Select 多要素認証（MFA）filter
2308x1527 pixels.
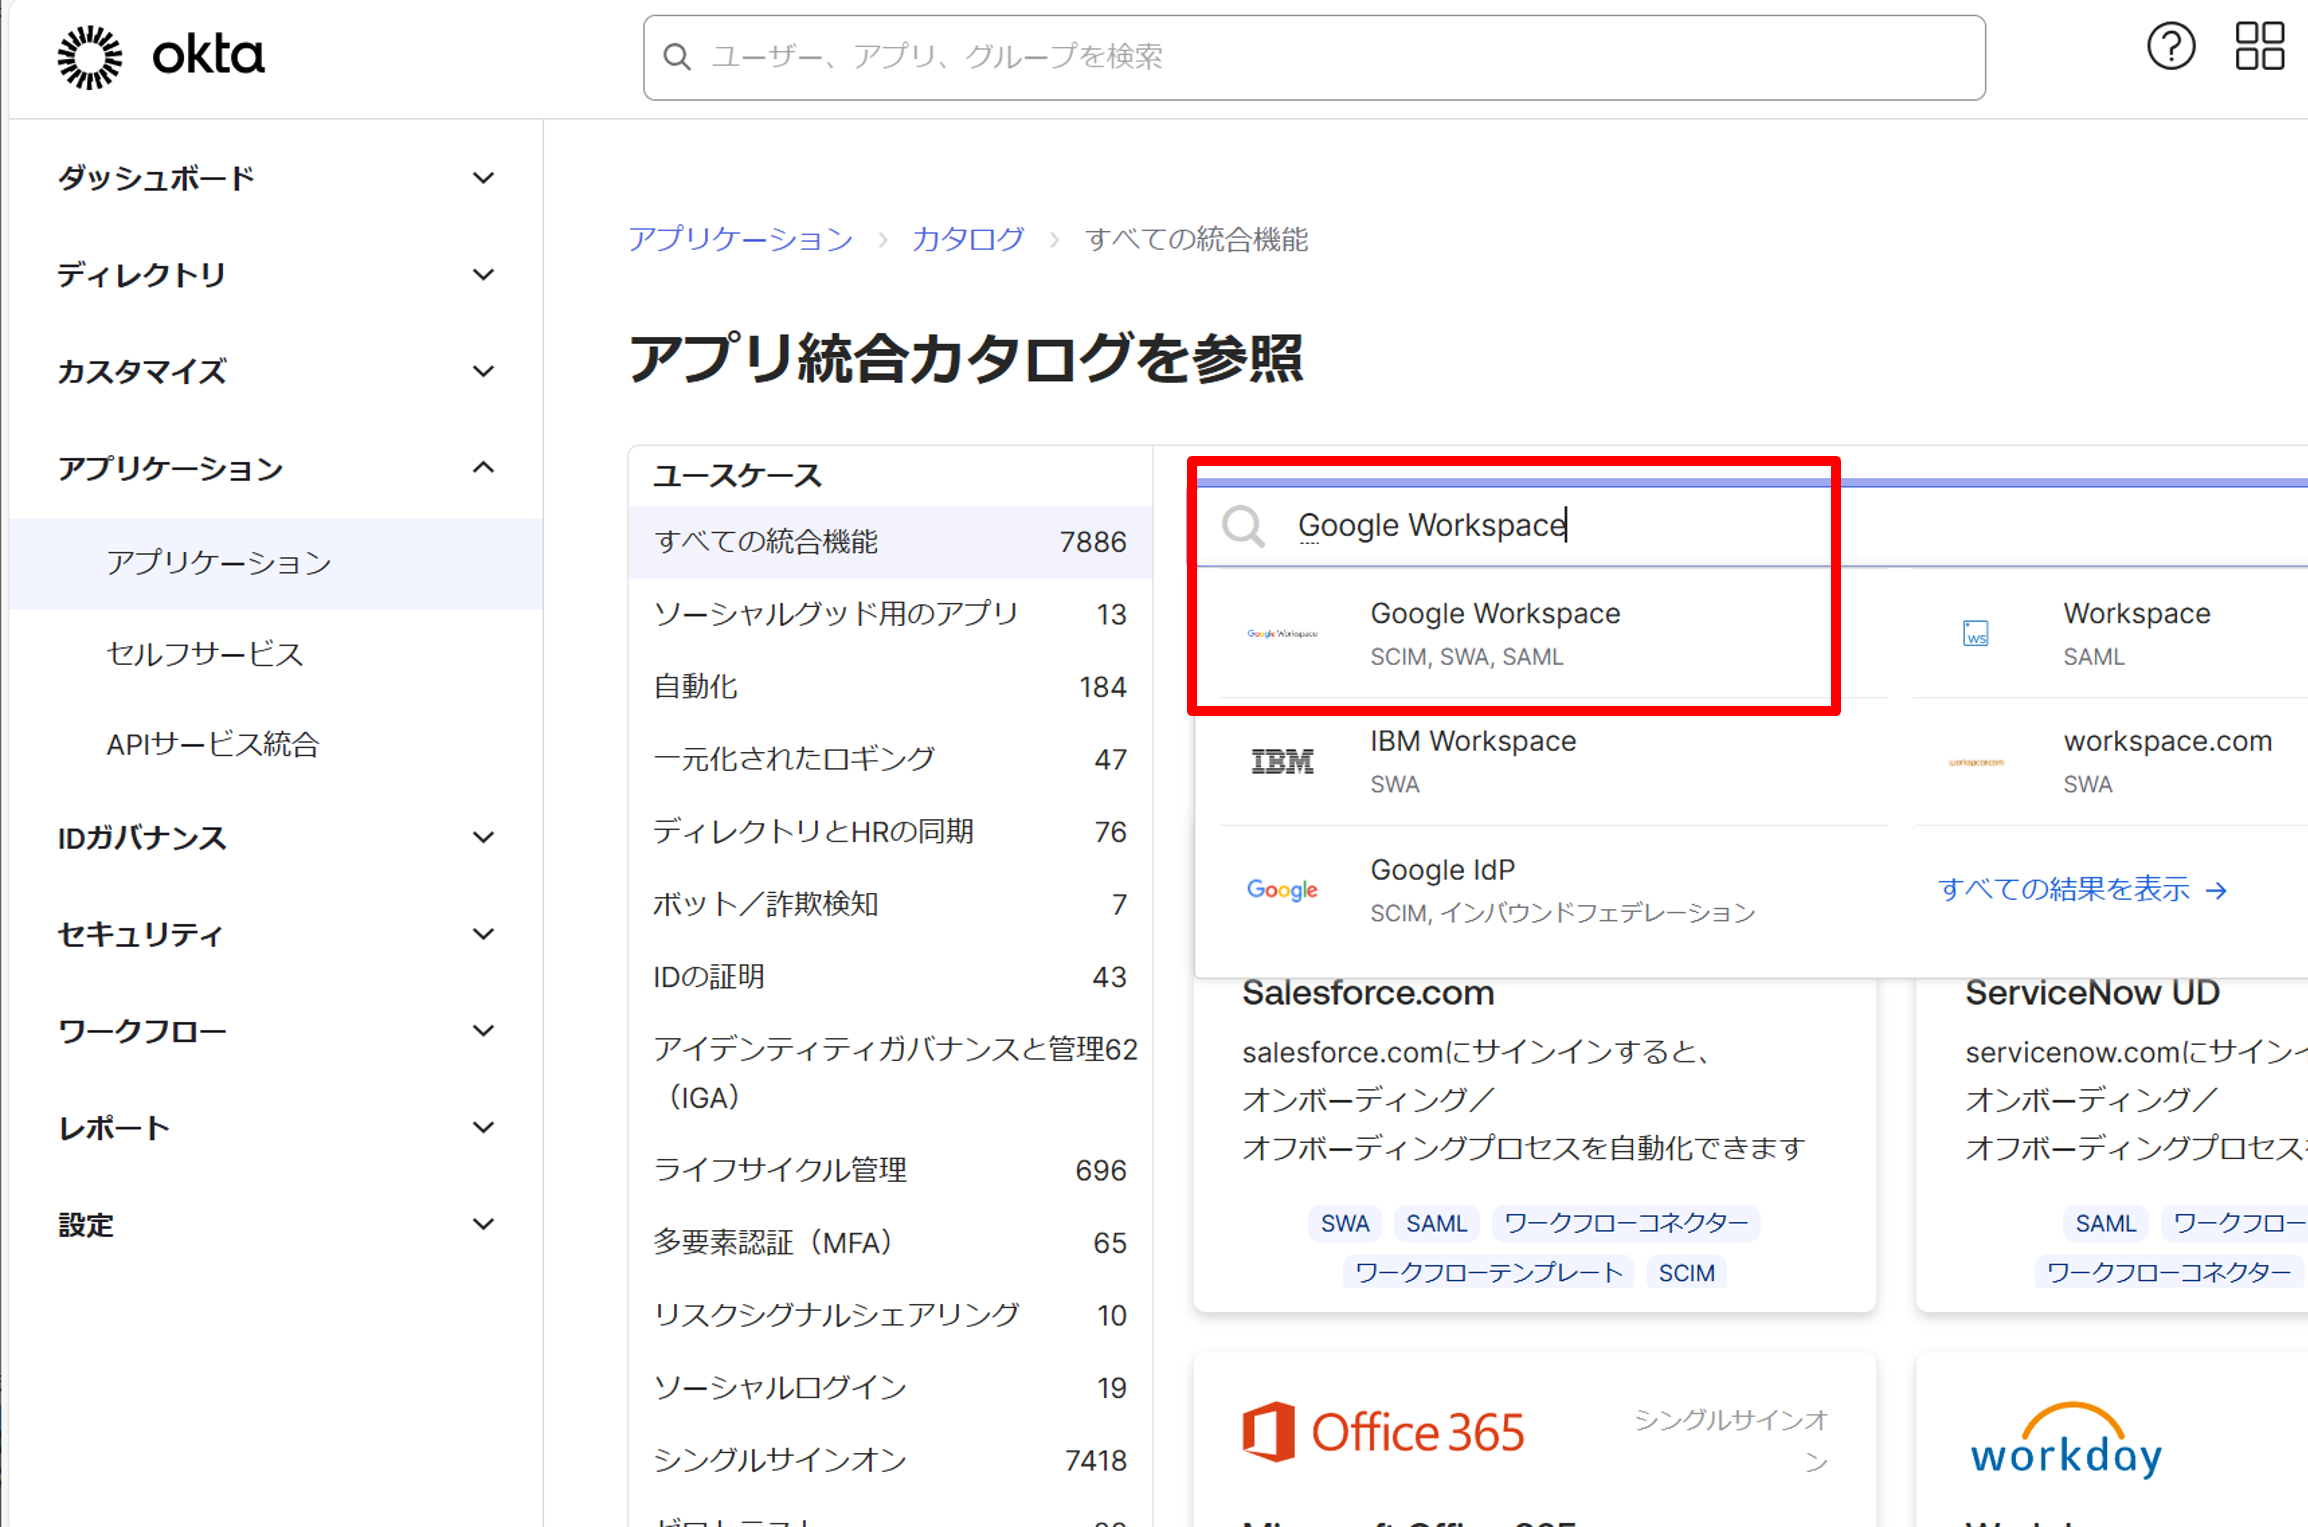[x=890, y=1243]
